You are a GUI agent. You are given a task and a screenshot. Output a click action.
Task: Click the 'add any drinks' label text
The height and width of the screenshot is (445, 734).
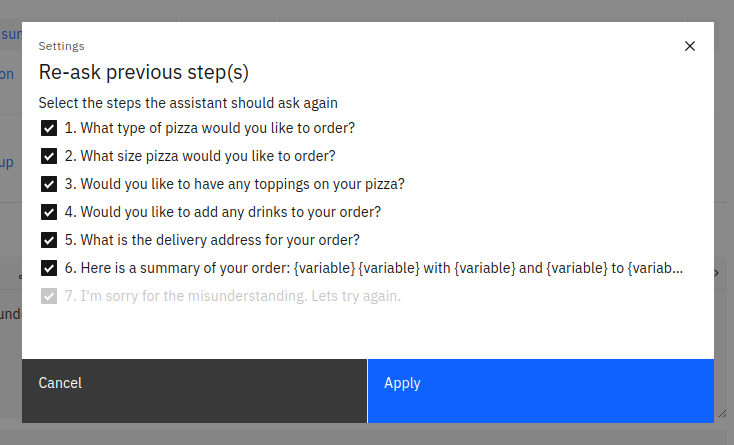click(x=222, y=212)
